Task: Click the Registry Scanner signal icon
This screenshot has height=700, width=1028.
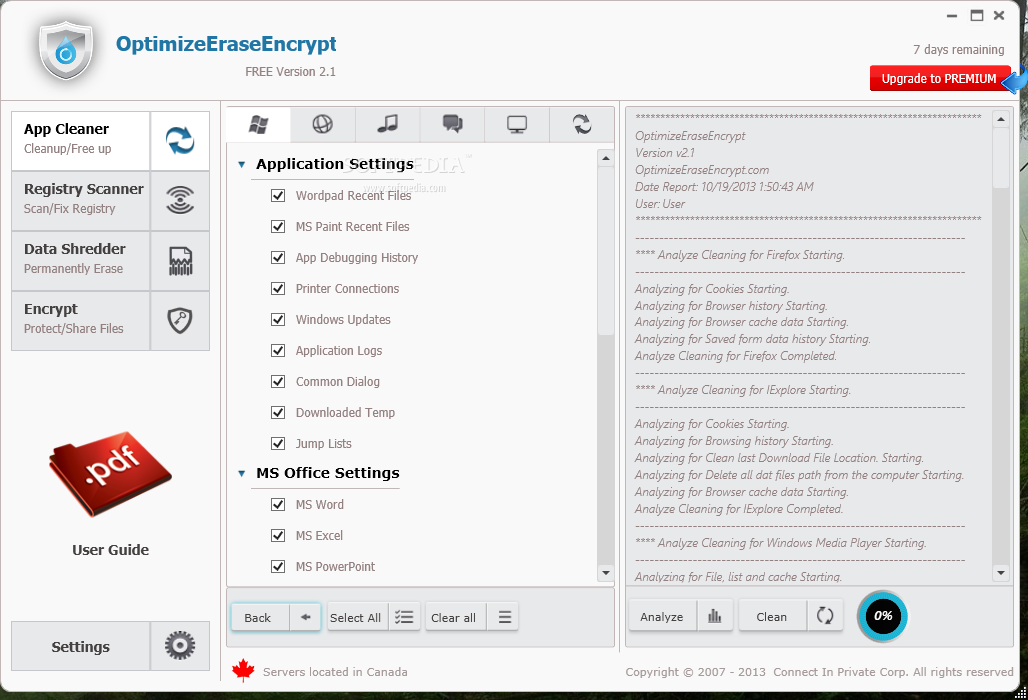Action: [x=180, y=200]
